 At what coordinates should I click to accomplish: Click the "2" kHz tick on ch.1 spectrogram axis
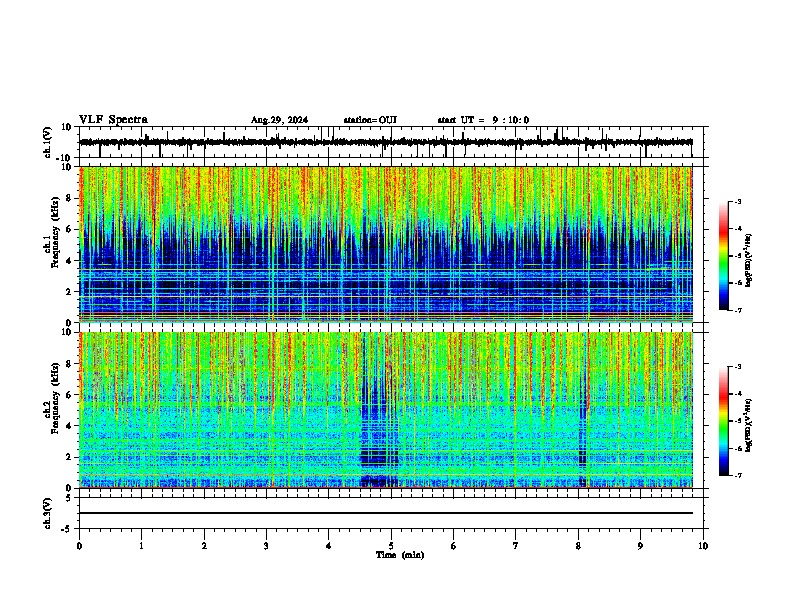(70, 291)
